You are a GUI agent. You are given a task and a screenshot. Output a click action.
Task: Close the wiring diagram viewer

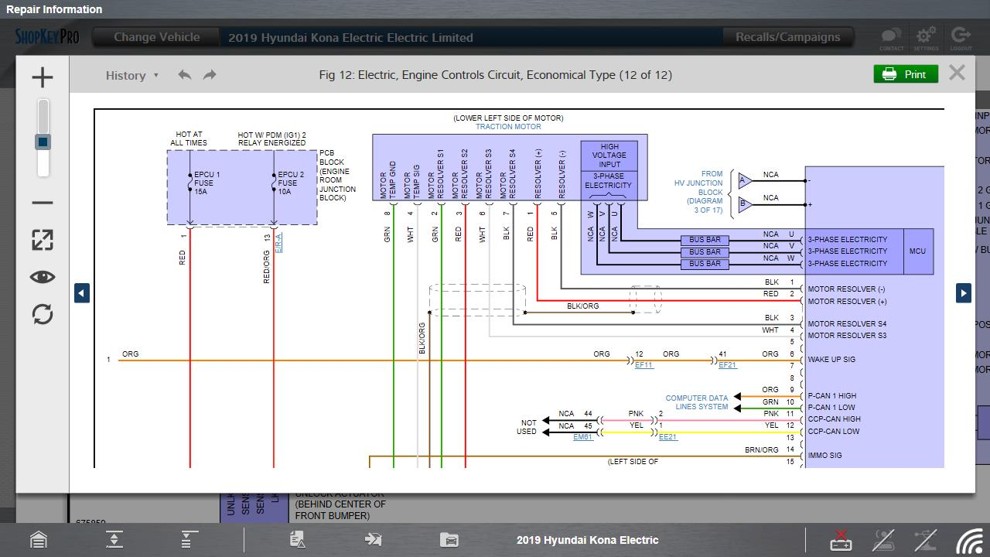tap(957, 73)
